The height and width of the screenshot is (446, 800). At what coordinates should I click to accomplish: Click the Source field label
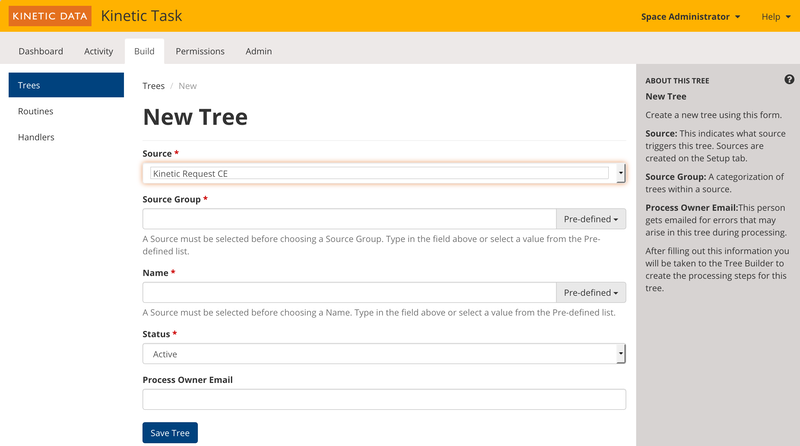click(157, 154)
